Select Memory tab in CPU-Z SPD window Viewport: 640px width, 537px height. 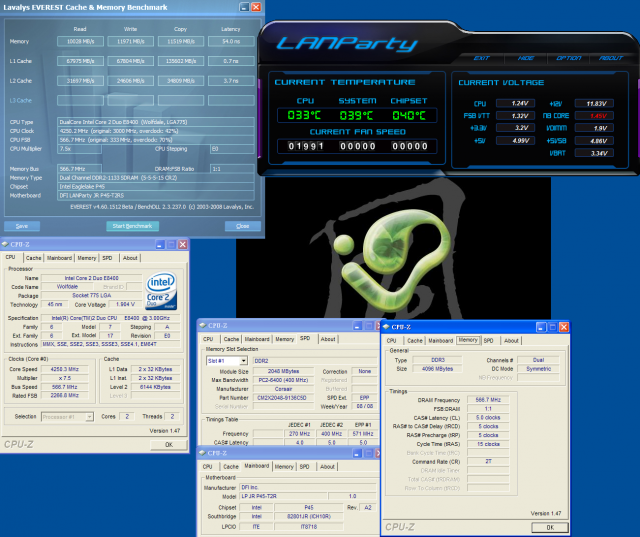click(284, 339)
